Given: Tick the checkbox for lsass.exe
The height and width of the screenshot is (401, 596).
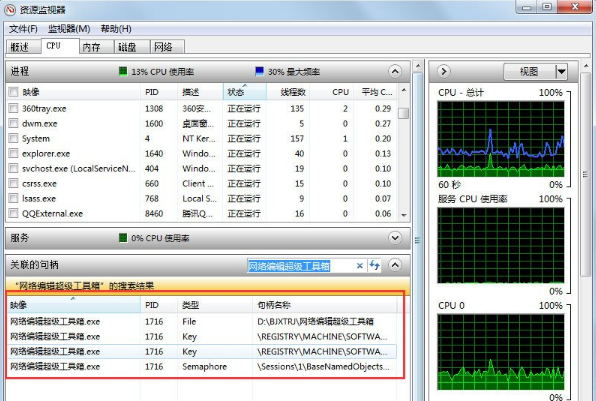Looking at the screenshot, I should [13, 198].
